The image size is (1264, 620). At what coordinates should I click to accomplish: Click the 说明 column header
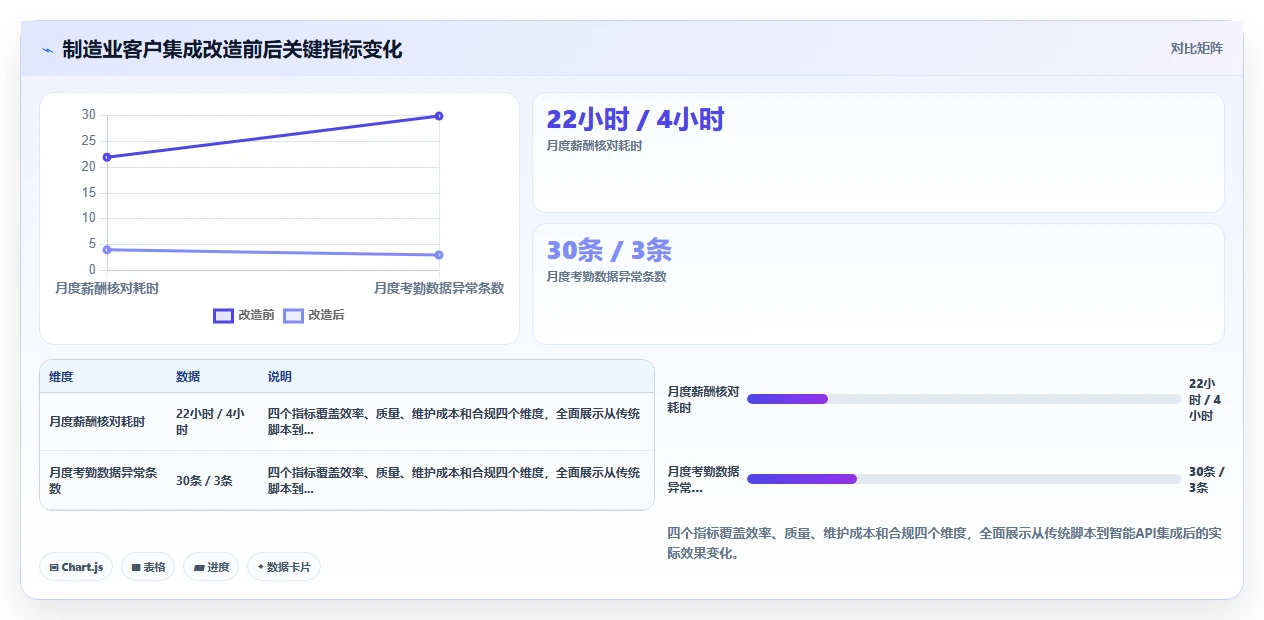[280, 377]
